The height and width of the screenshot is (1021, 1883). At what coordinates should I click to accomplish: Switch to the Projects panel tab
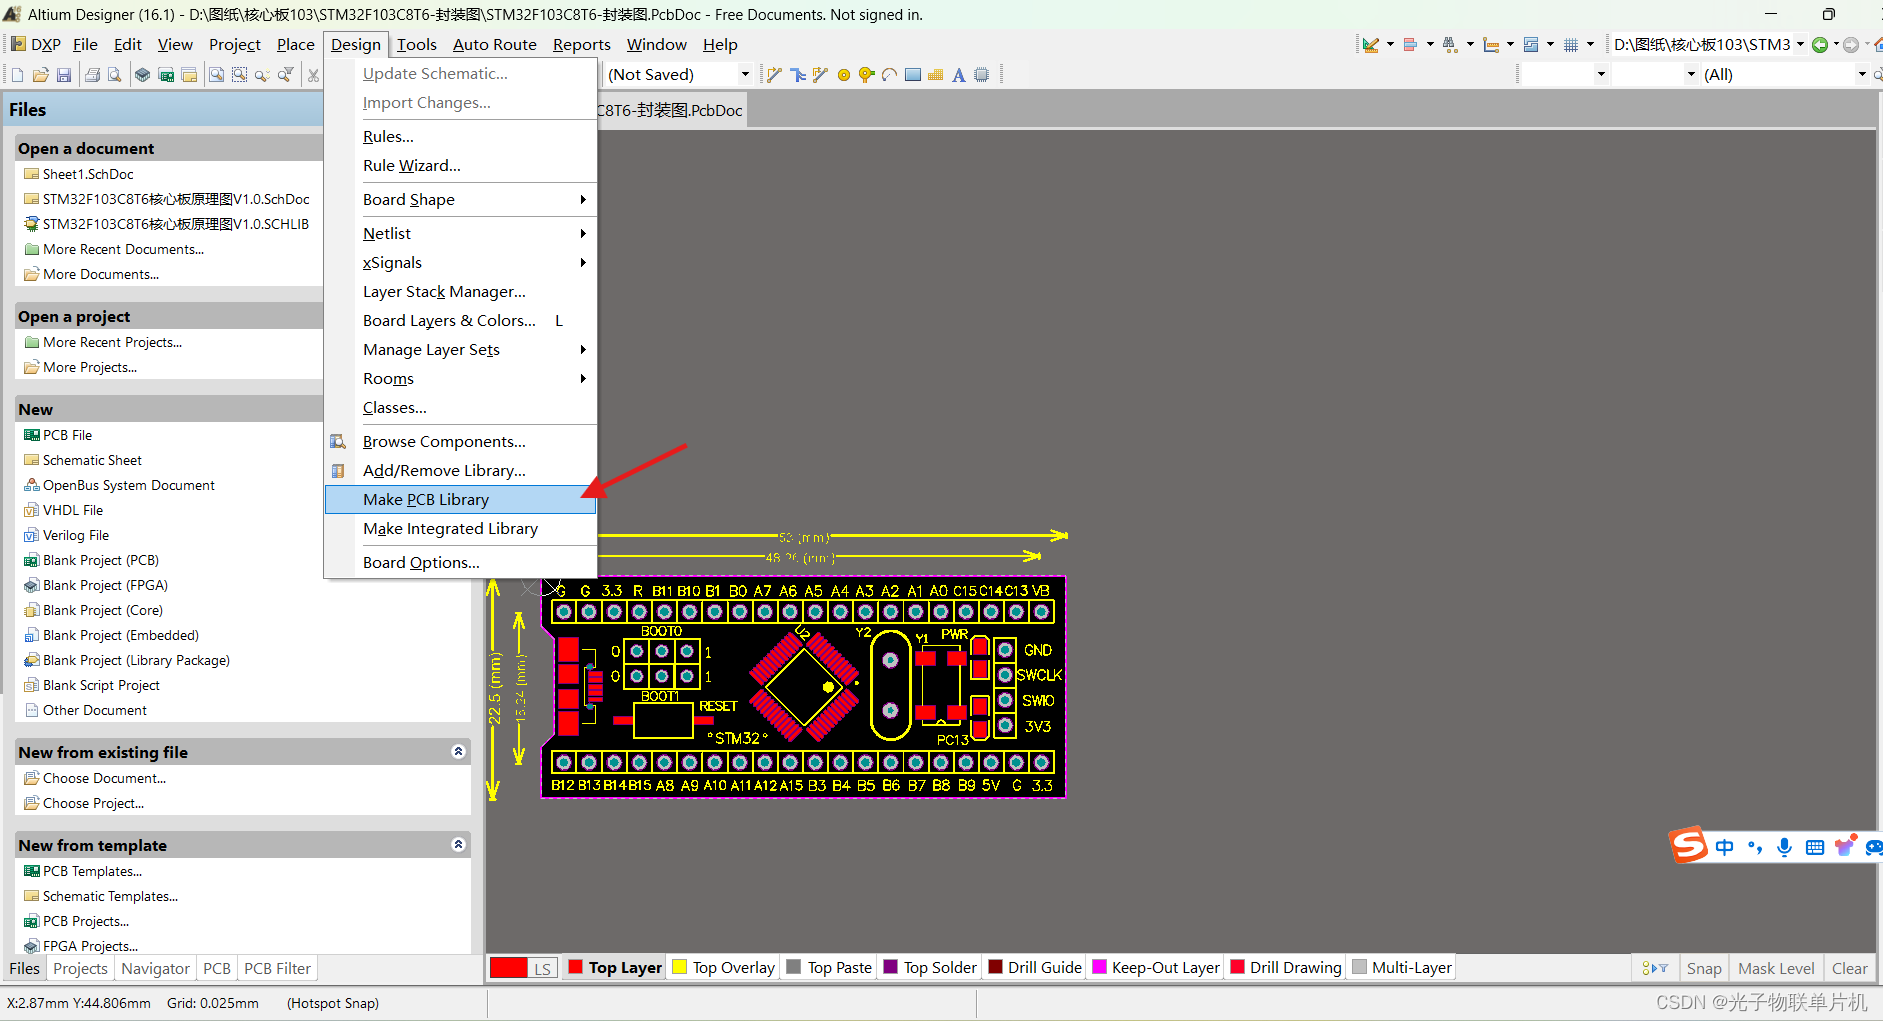click(80, 969)
